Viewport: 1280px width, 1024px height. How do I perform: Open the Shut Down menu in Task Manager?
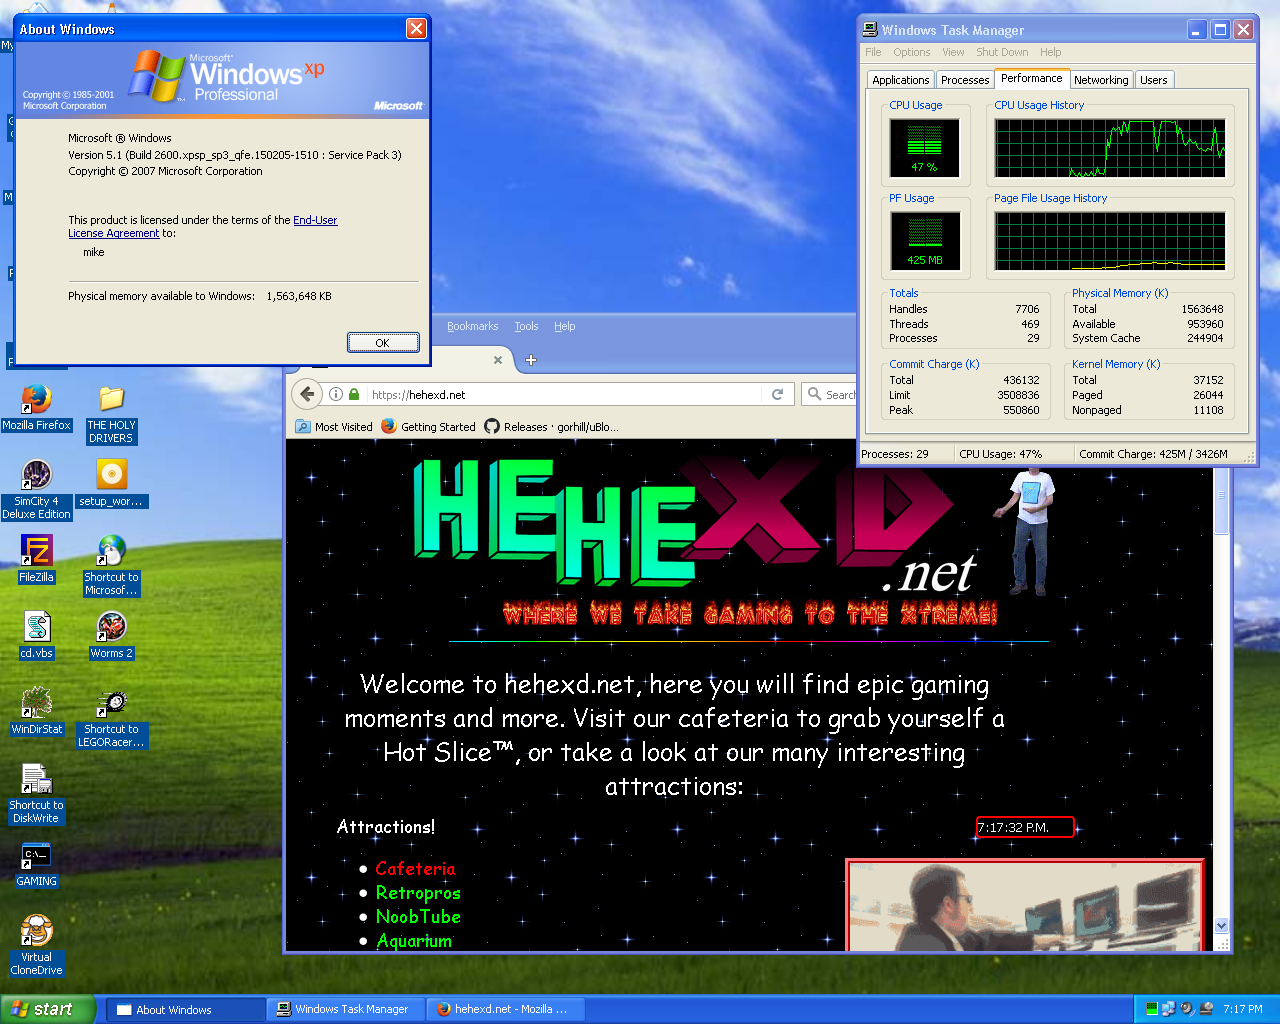(x=1002, y=52)
